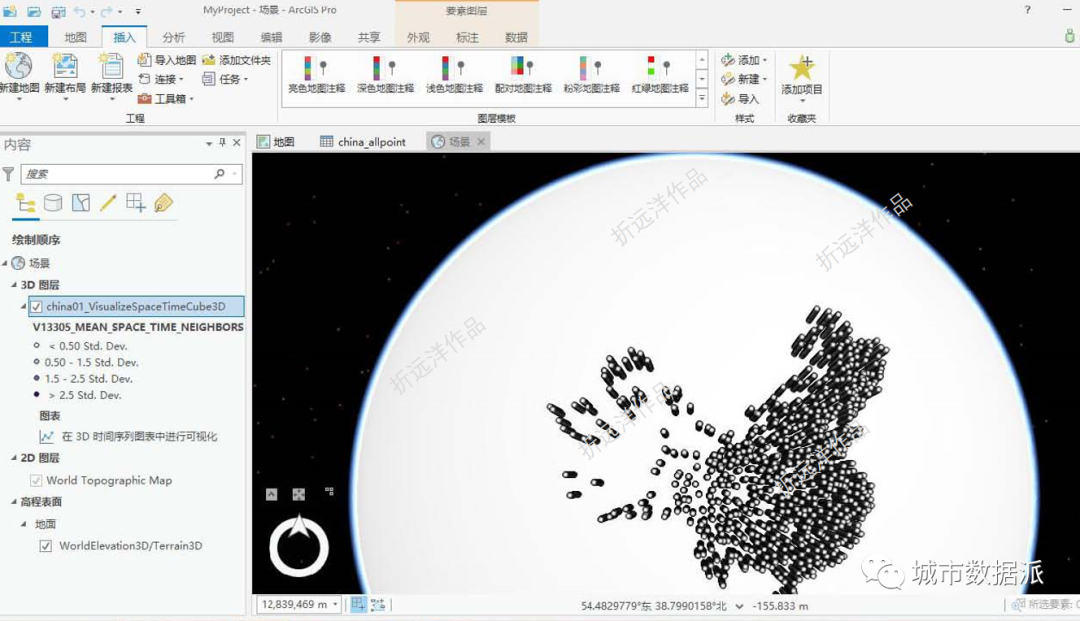Screen dimensions: 1080x621
Task: Click the new project icon in quick access
Action: point(10,11)
